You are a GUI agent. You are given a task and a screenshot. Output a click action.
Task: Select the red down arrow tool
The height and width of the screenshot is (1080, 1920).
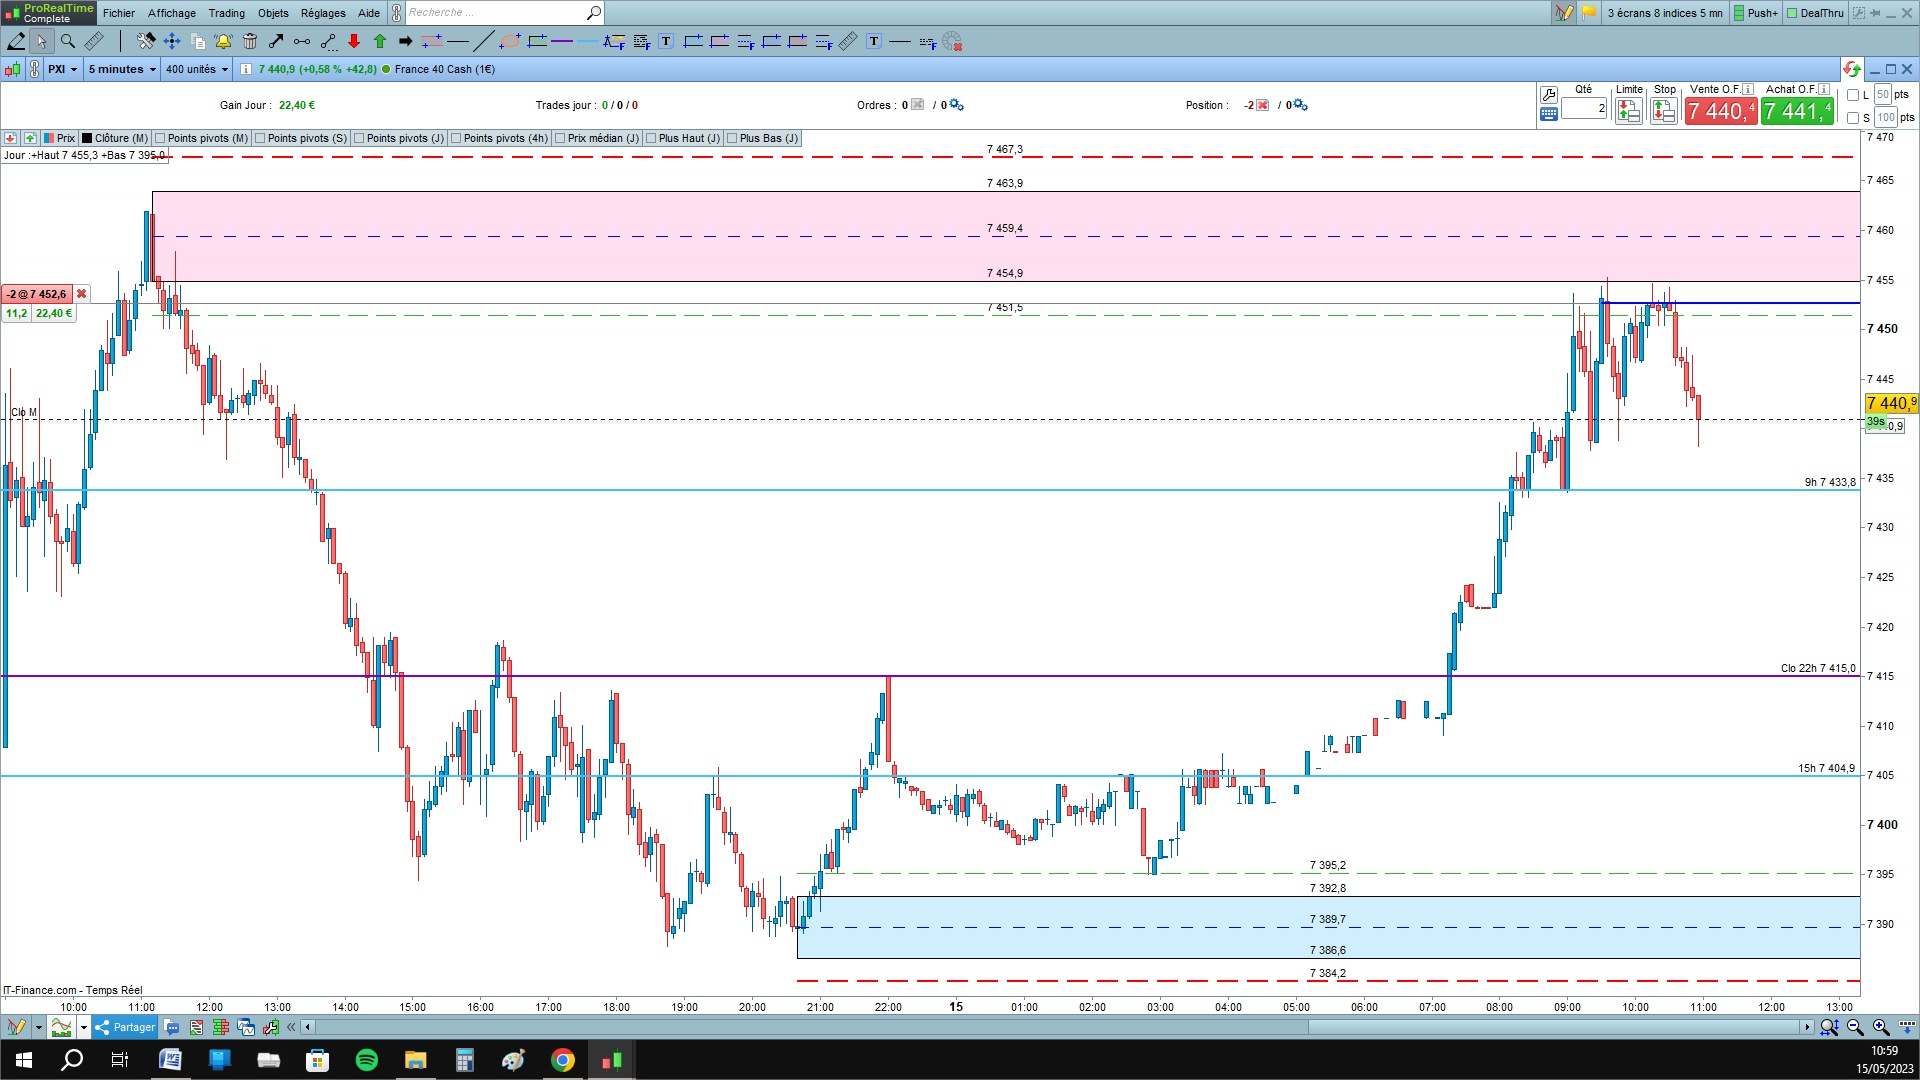(354, 41)
